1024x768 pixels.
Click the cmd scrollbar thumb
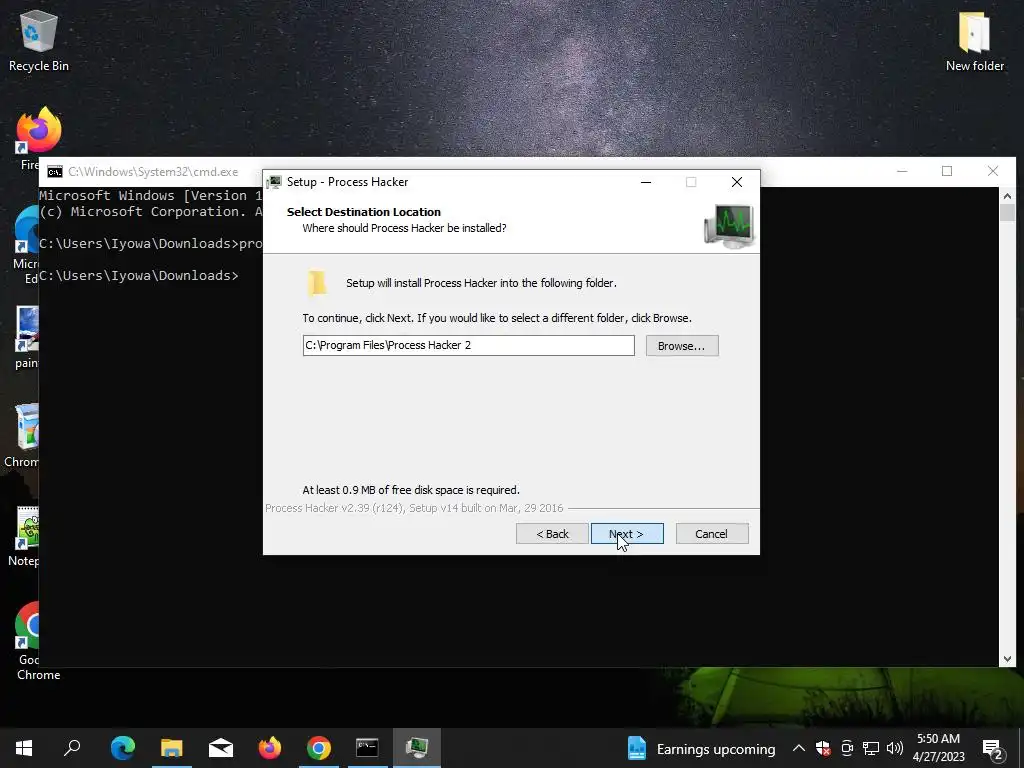pyautogui.click(x=1007, y=212)
